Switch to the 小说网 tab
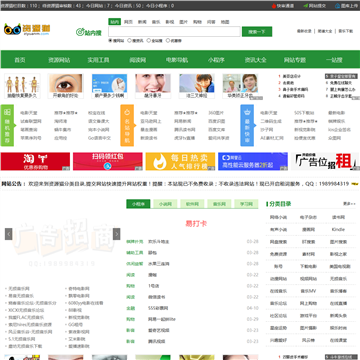Screen dimensions: 360x360 pyautogui.click(x=165, y=204)
